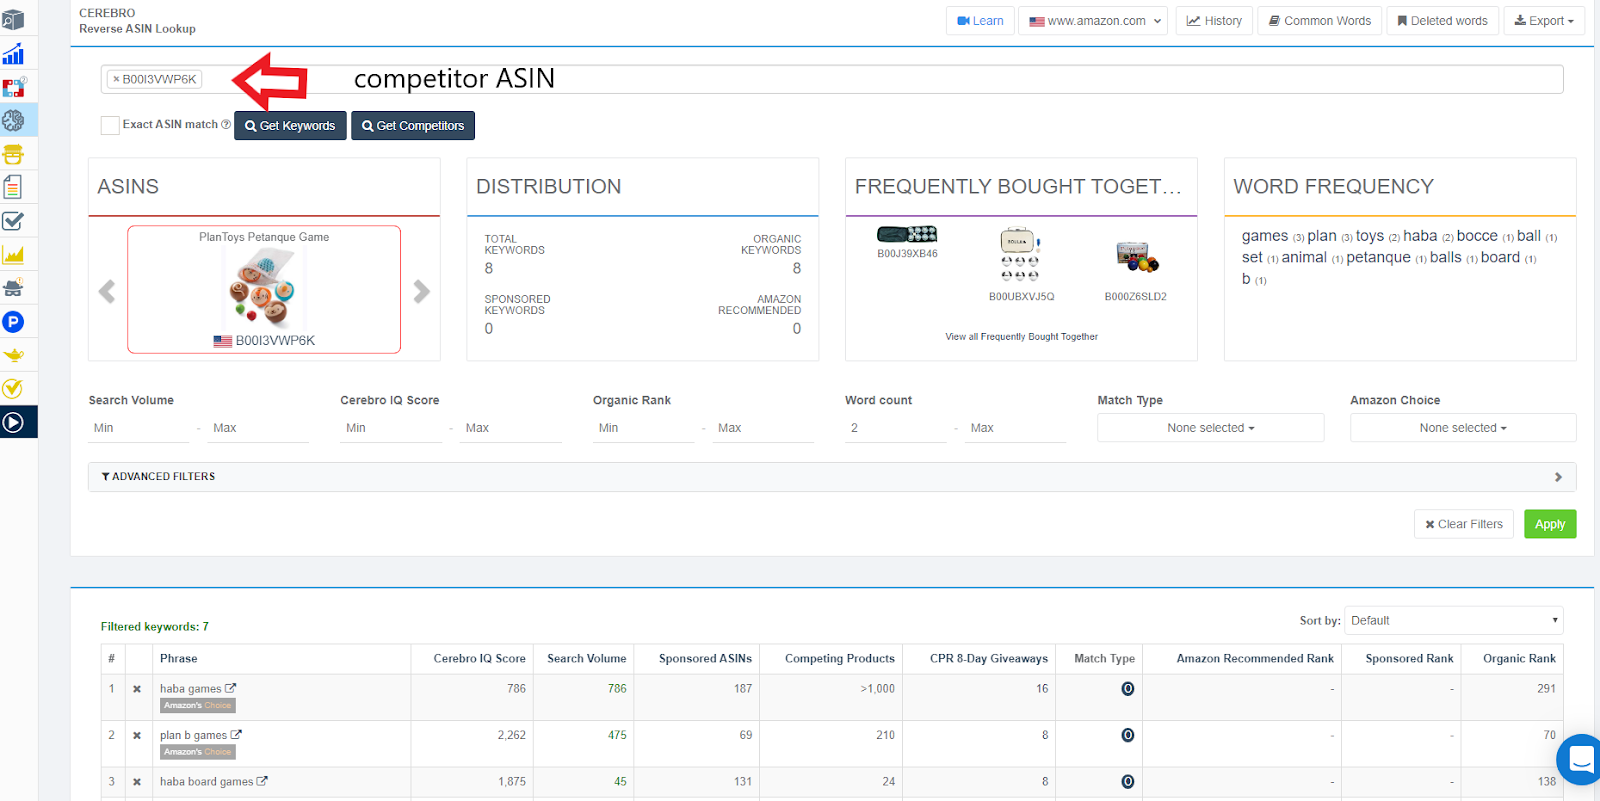Screen dimensions: 1600x801
Task: Click the play button sidebar icon
Action: tap(13, 422)
